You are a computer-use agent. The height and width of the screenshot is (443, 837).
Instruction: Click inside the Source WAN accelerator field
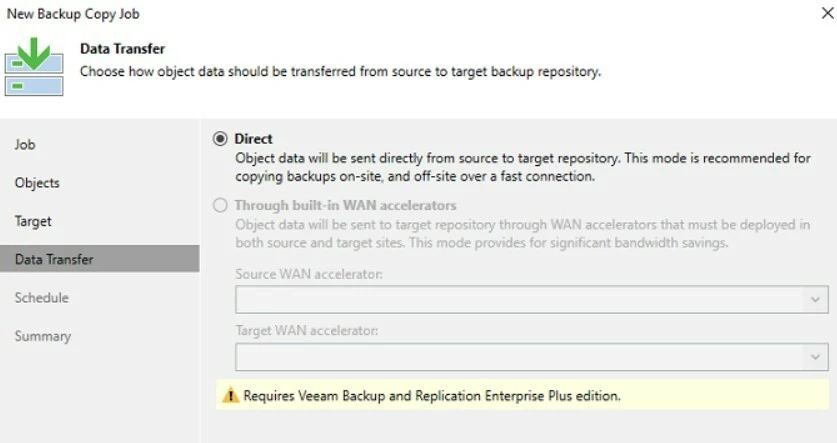coord(520,300)
